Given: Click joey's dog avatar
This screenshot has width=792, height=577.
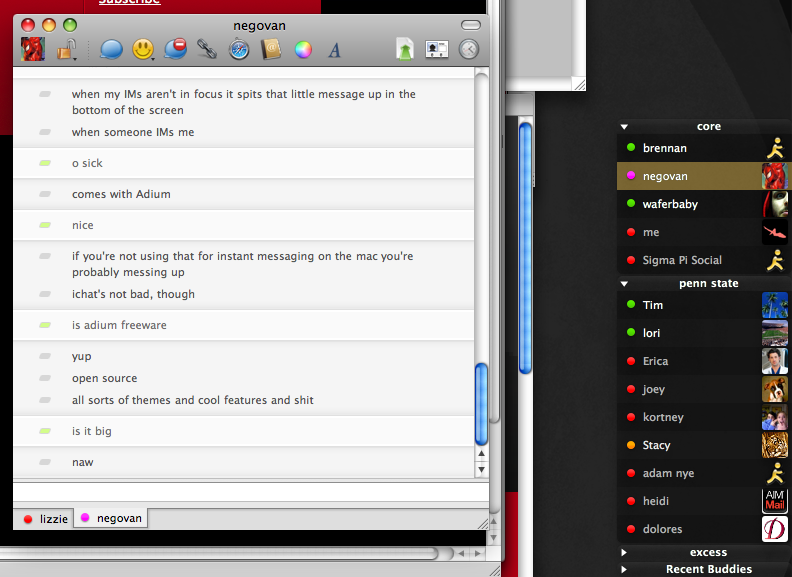Looking at the screenshot, I should click(775, 389).
